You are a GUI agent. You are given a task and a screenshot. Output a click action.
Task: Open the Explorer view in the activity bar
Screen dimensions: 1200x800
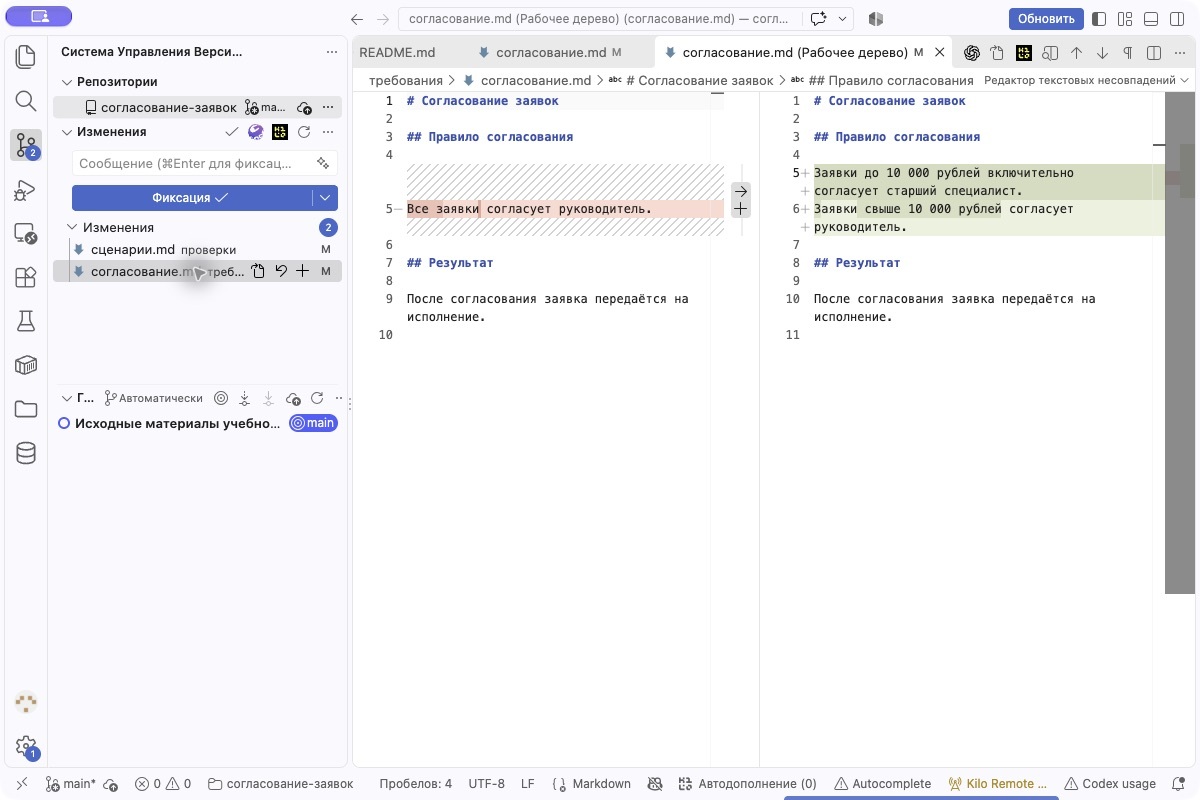pos(26,57)
